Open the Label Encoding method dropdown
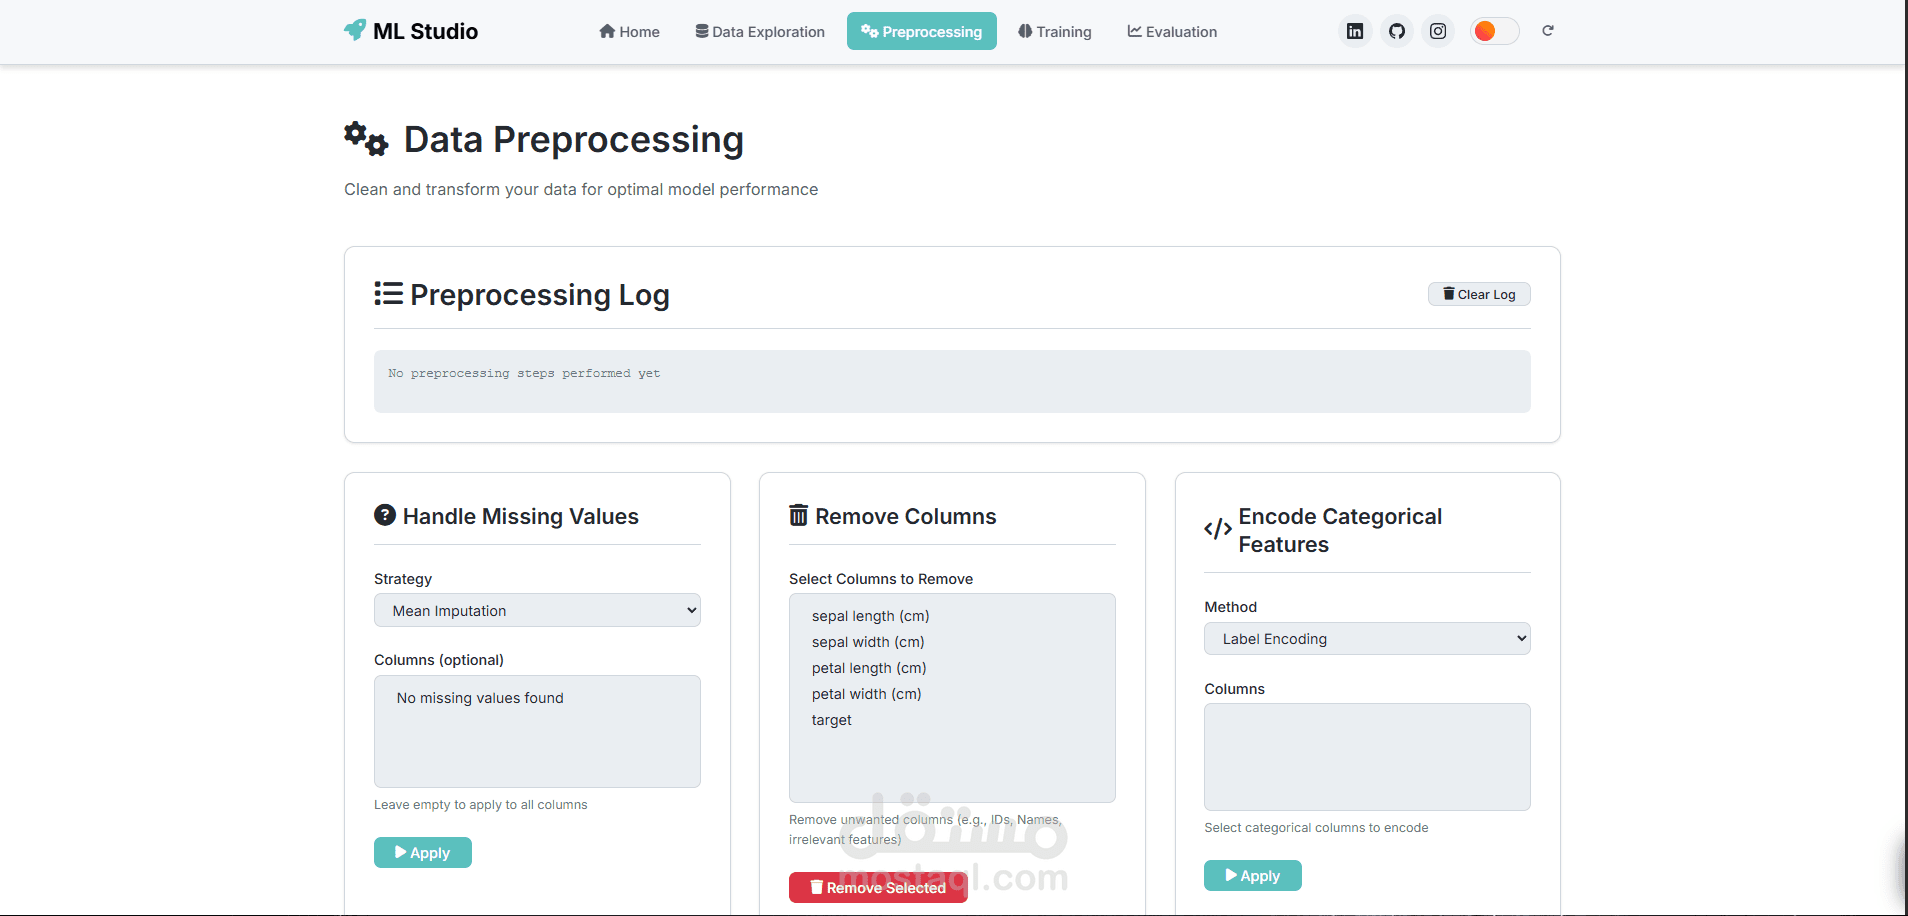 pos(1367,639)
